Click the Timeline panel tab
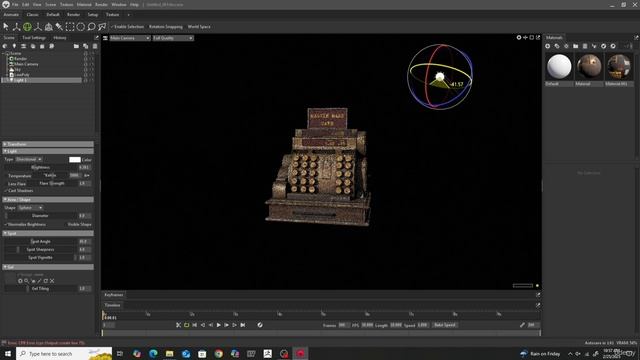Screen dimensions: 640x360 click(x=112, y=305)
